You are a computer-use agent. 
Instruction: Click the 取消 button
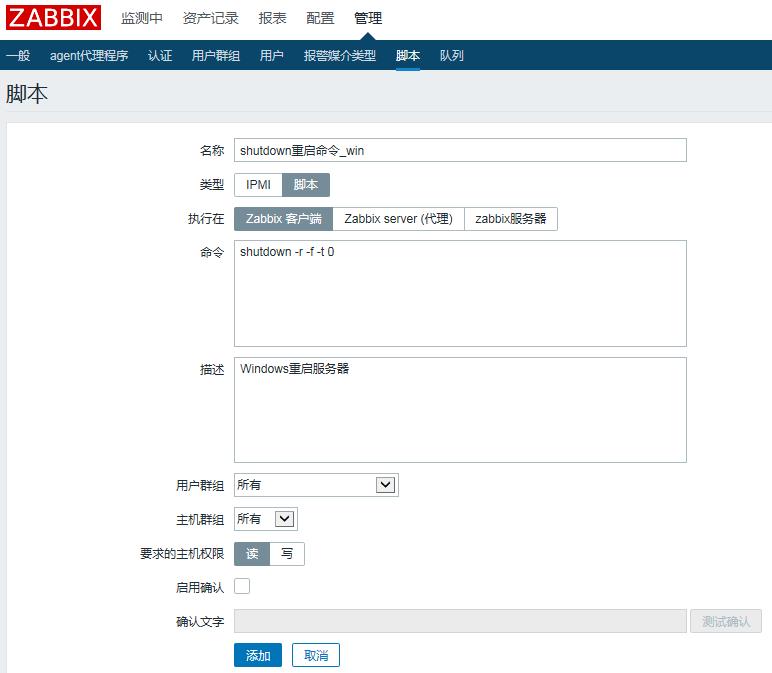point(316,655)
